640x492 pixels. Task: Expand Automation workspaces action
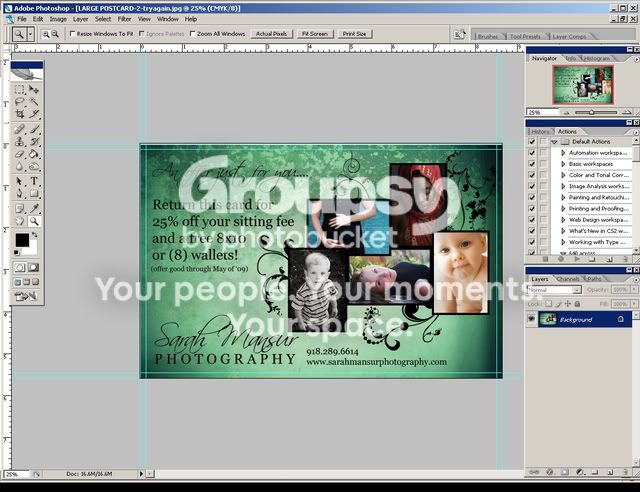coord(563,153)
